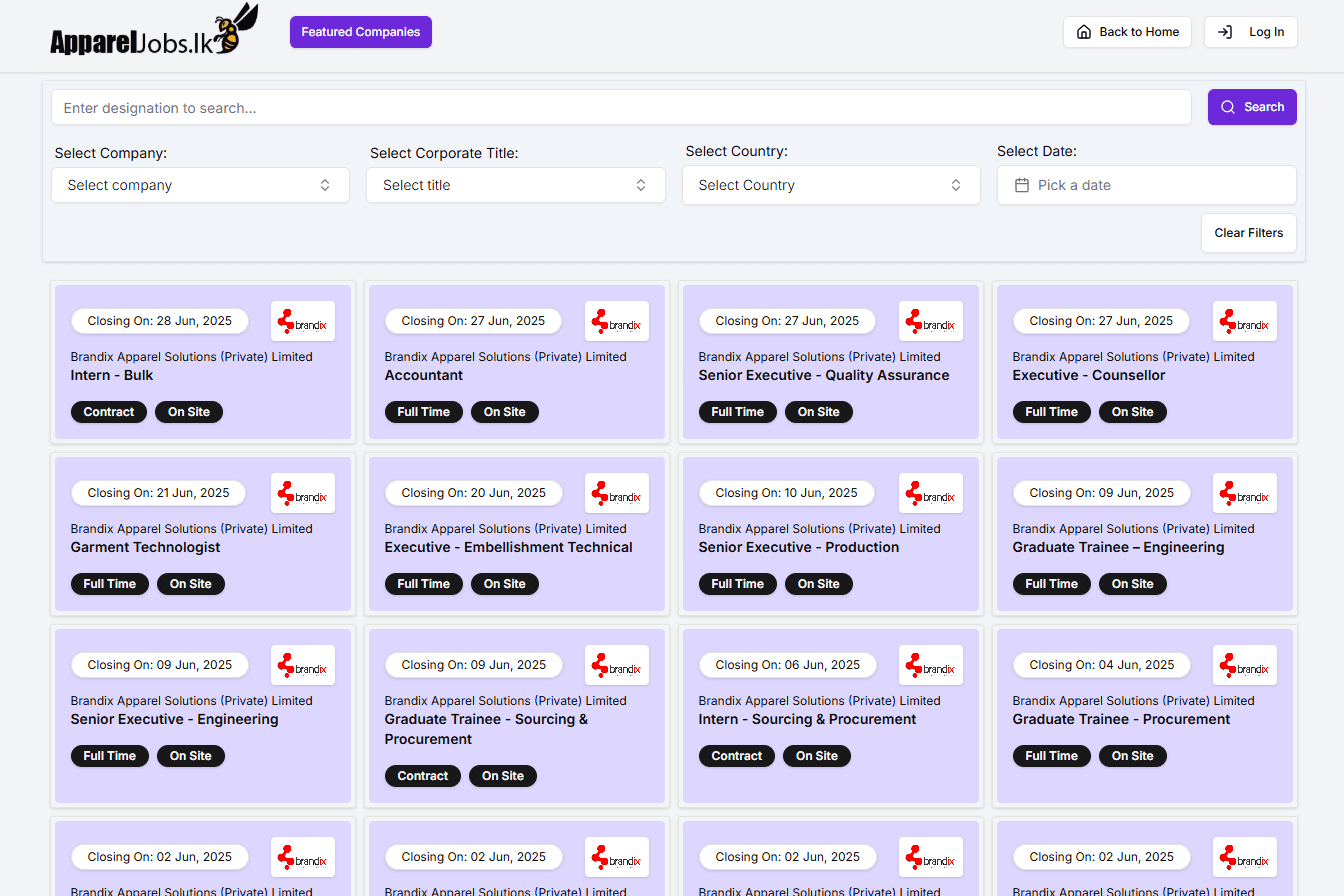Viewport: 1344px width, 896px height.
Task: Open the Pick a date field
Action: coord(1146,185)
